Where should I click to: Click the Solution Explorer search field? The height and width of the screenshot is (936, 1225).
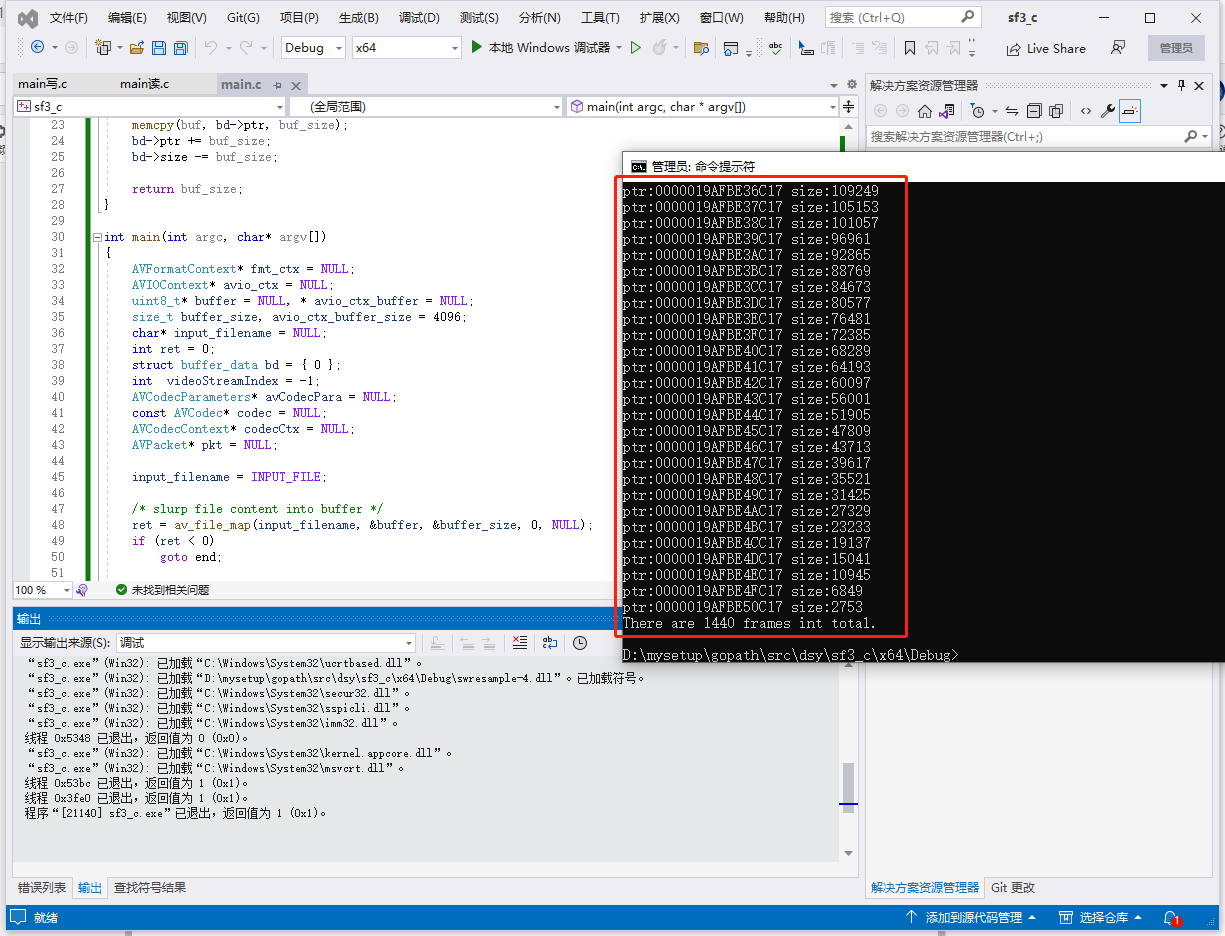pos(1038,136)
